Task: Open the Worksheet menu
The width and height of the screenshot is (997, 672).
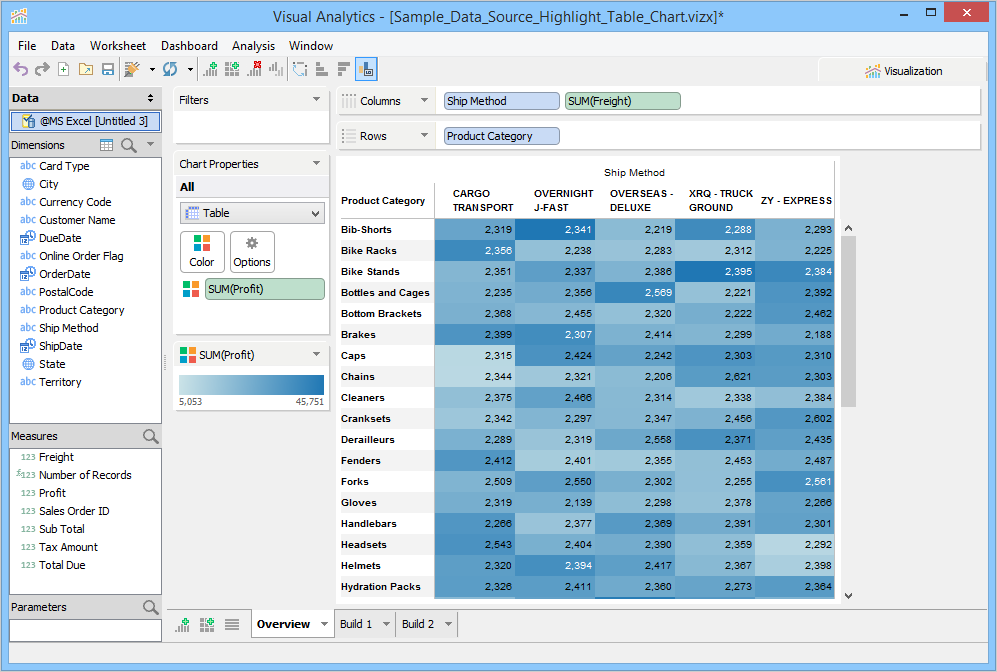Action: tap(117, 46)
